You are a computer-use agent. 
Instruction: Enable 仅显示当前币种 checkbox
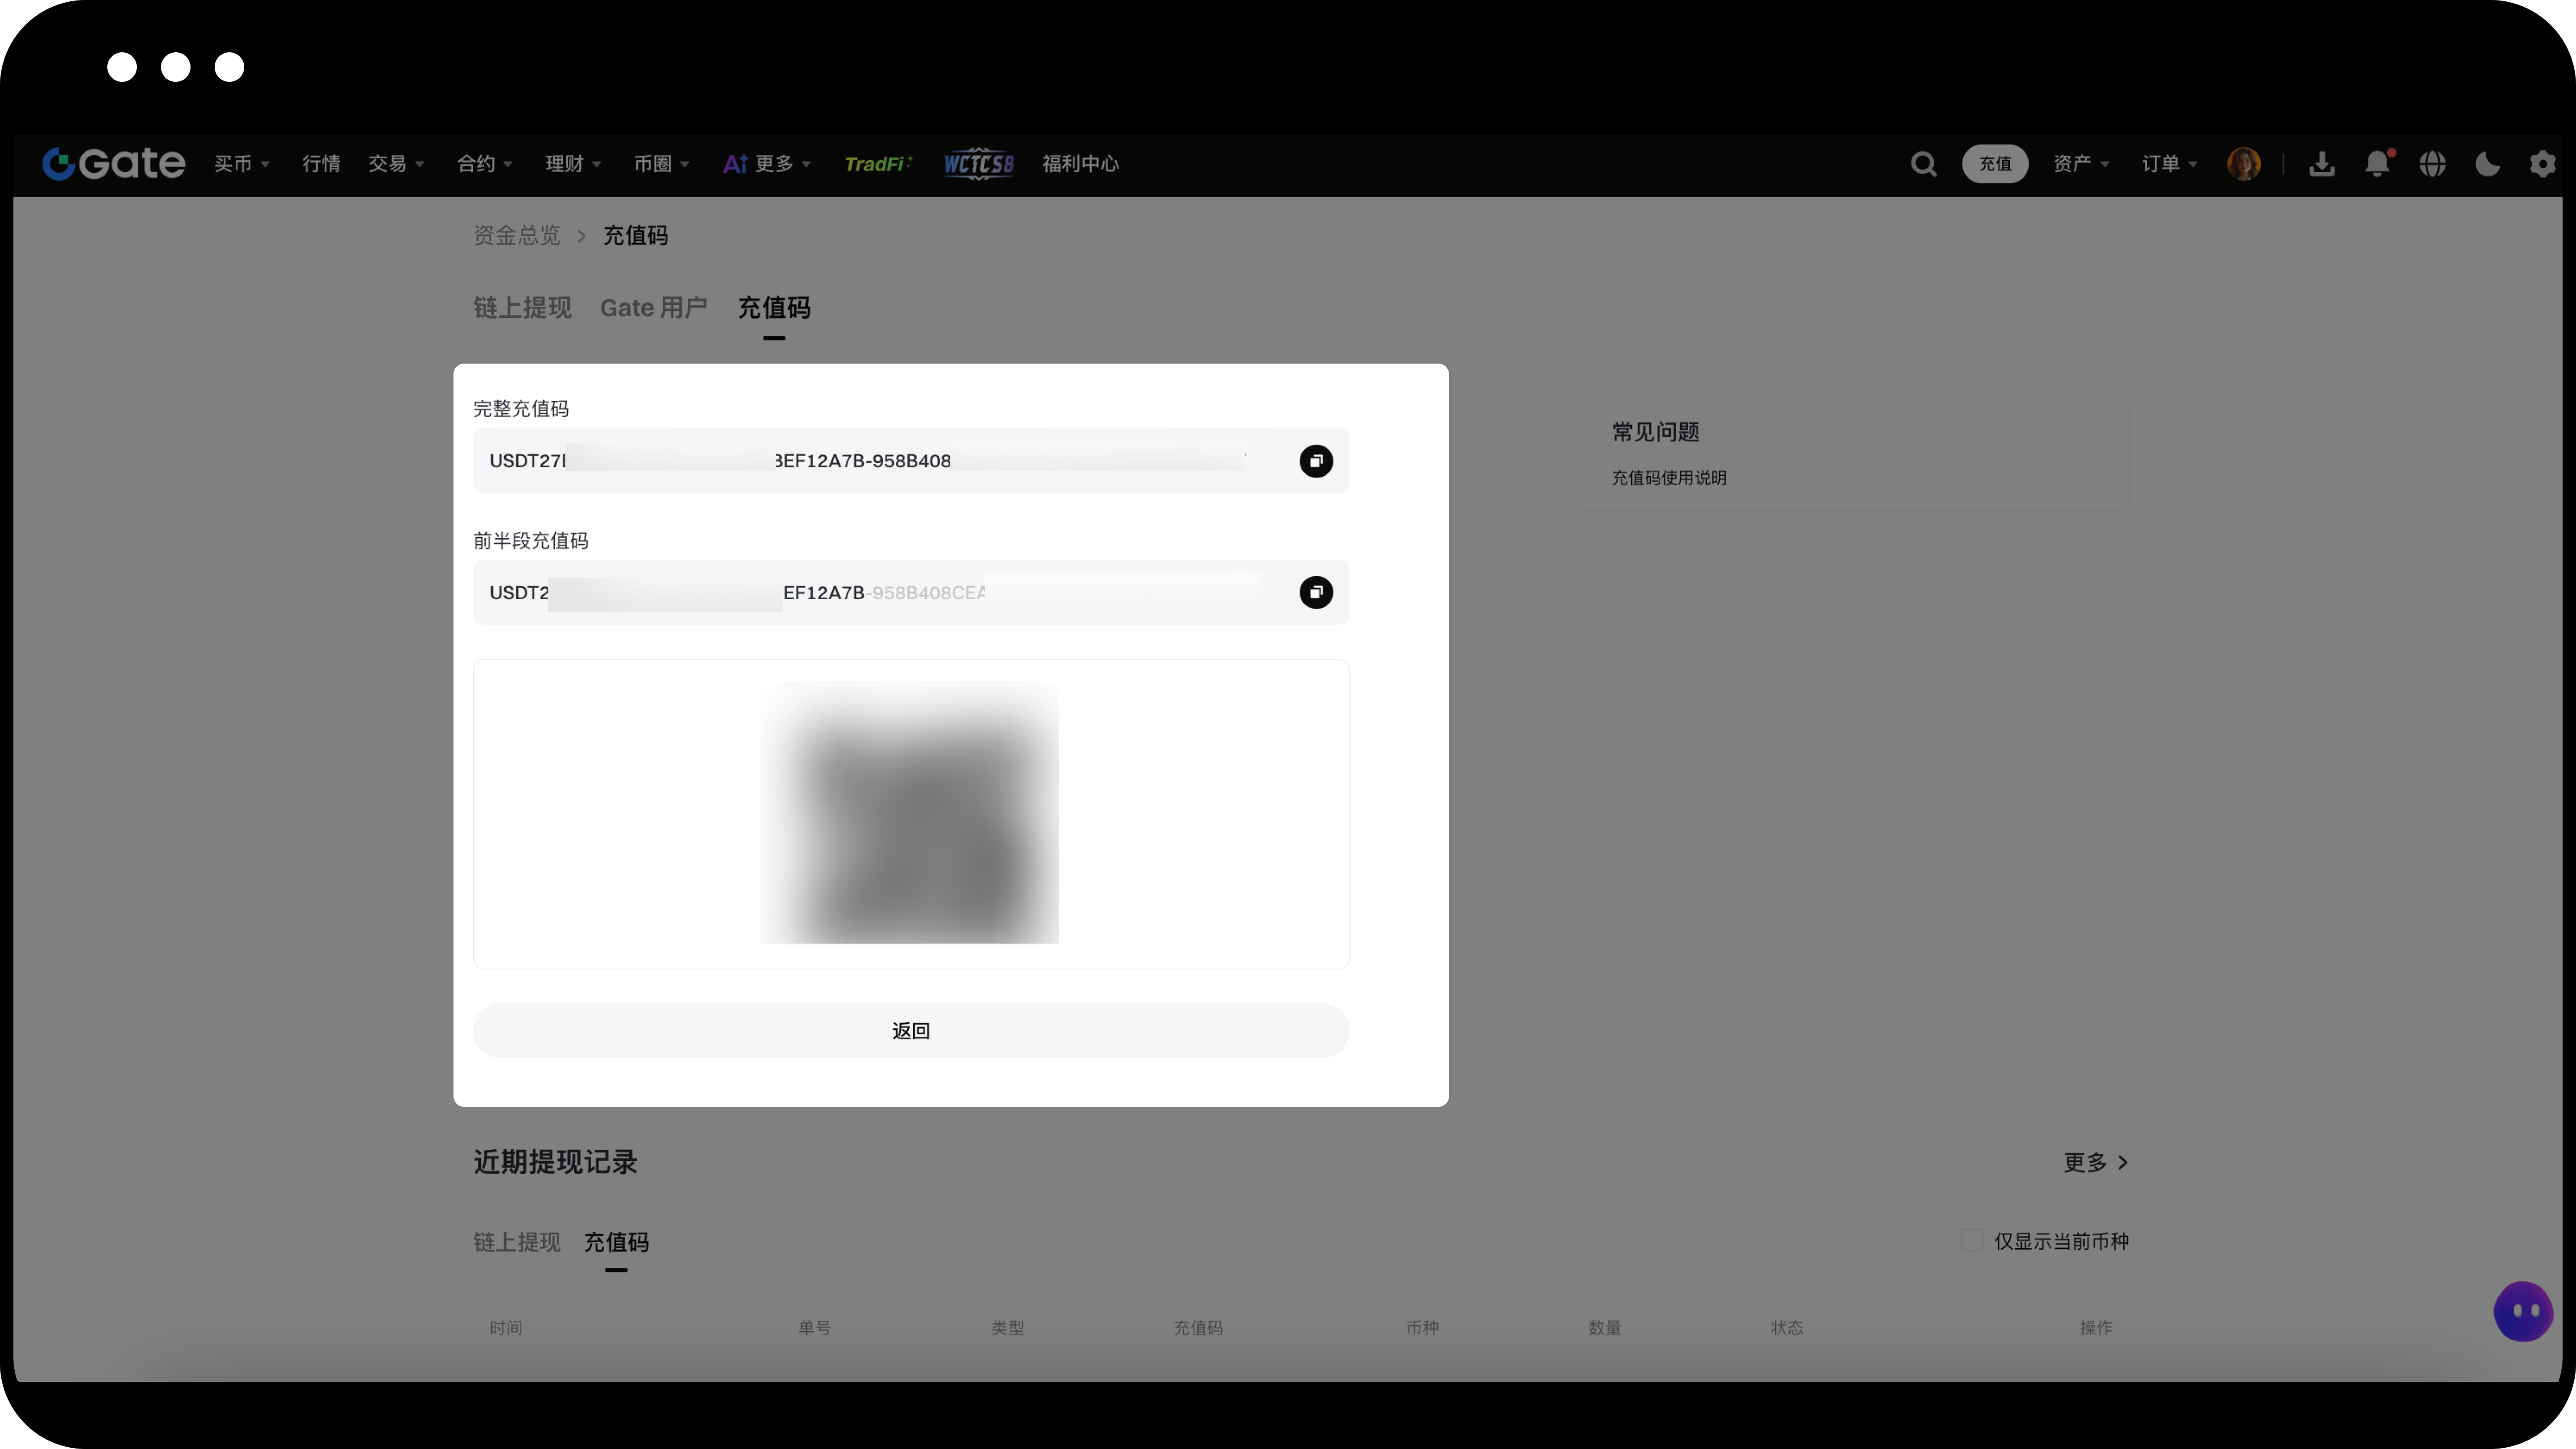[1970, 1240]
